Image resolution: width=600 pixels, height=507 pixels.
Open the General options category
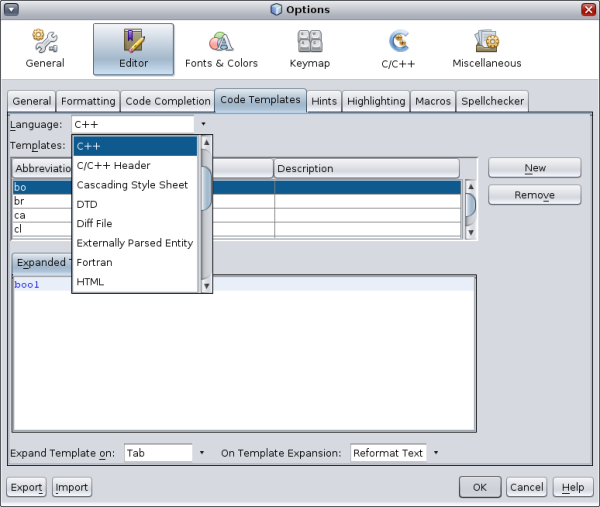coord(45,49)
